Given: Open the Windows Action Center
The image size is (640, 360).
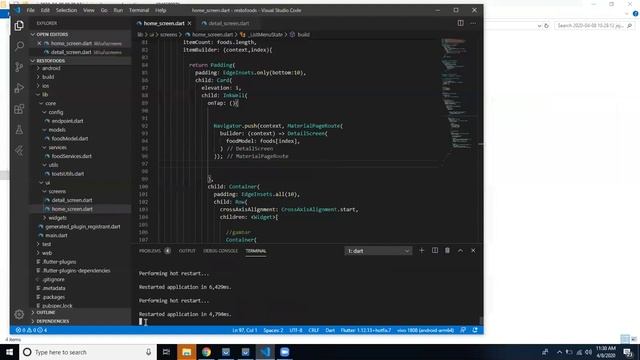Looking at the screenshot, I should pos(628,352).
